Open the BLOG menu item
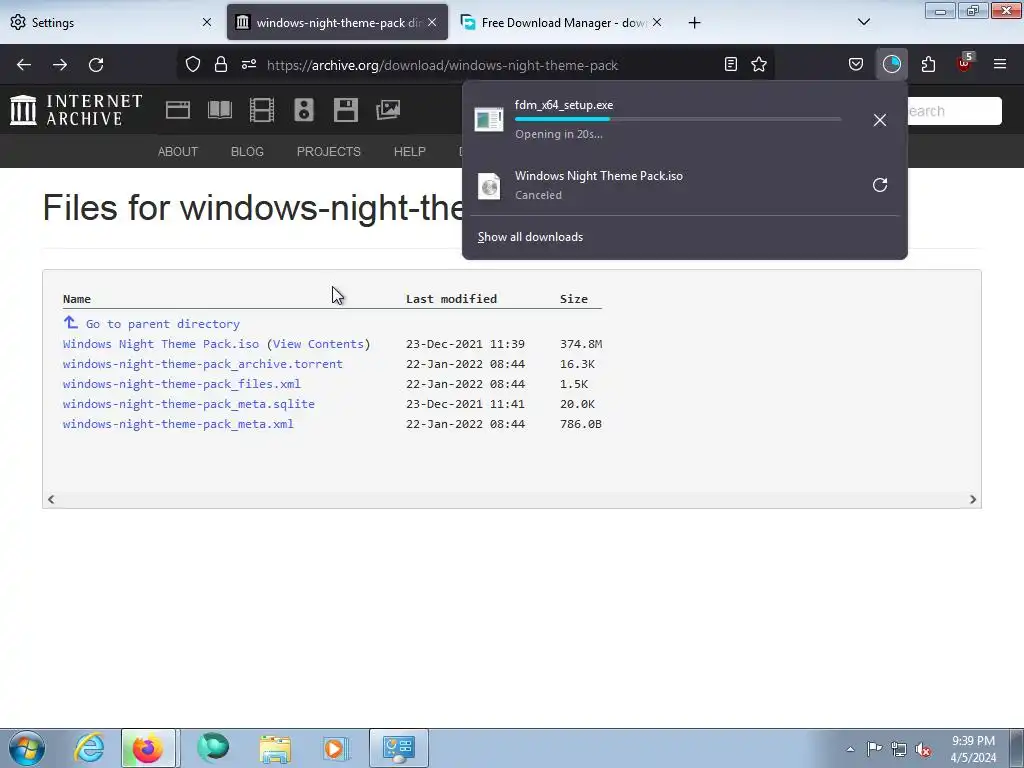Screen dimensions: 1024x768 pos(247,152)
